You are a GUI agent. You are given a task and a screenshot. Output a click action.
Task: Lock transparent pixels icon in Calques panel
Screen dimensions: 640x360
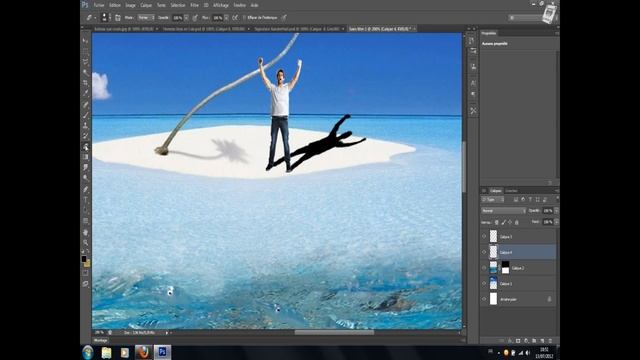tap(496, 222)
